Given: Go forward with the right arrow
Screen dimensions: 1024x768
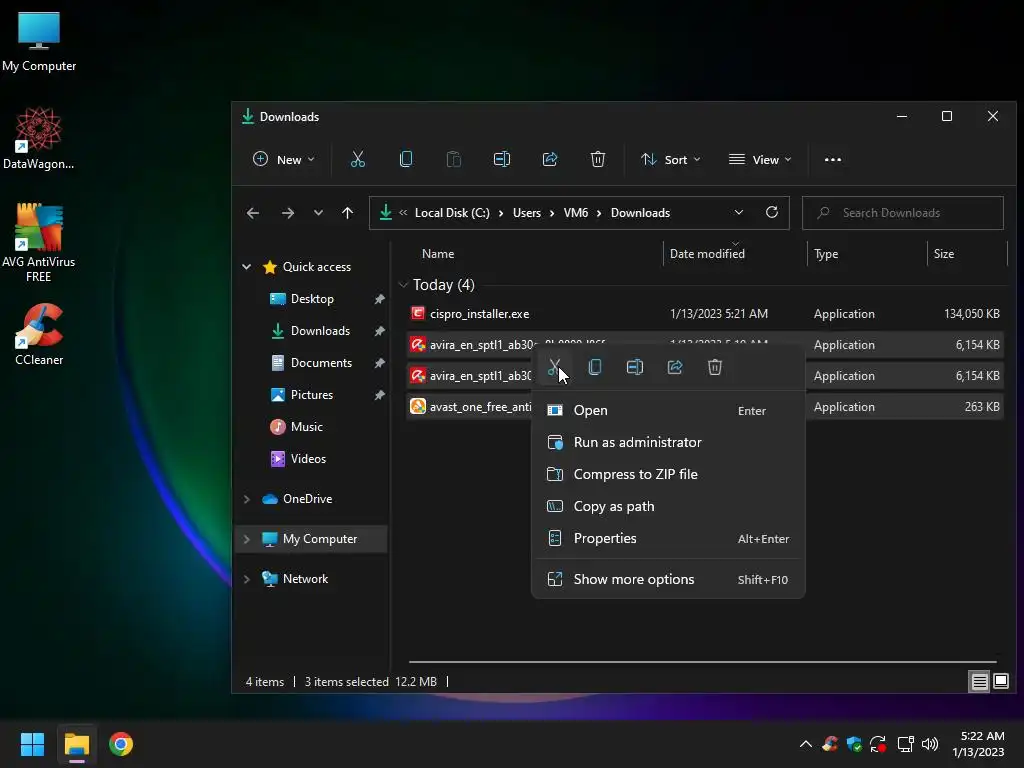Looking at the screenshot, I should click(287, 213).
